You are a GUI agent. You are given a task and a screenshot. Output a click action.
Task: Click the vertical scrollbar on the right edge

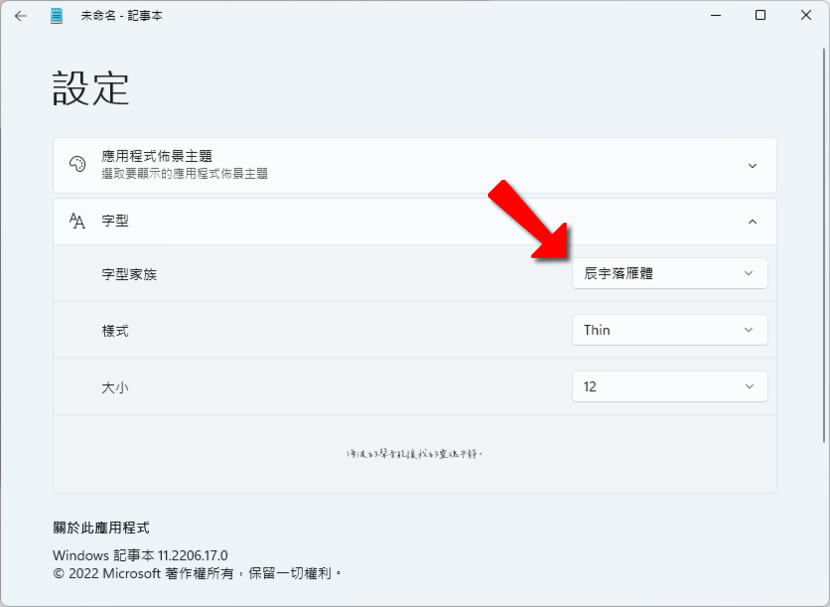[x=824, y=246]
